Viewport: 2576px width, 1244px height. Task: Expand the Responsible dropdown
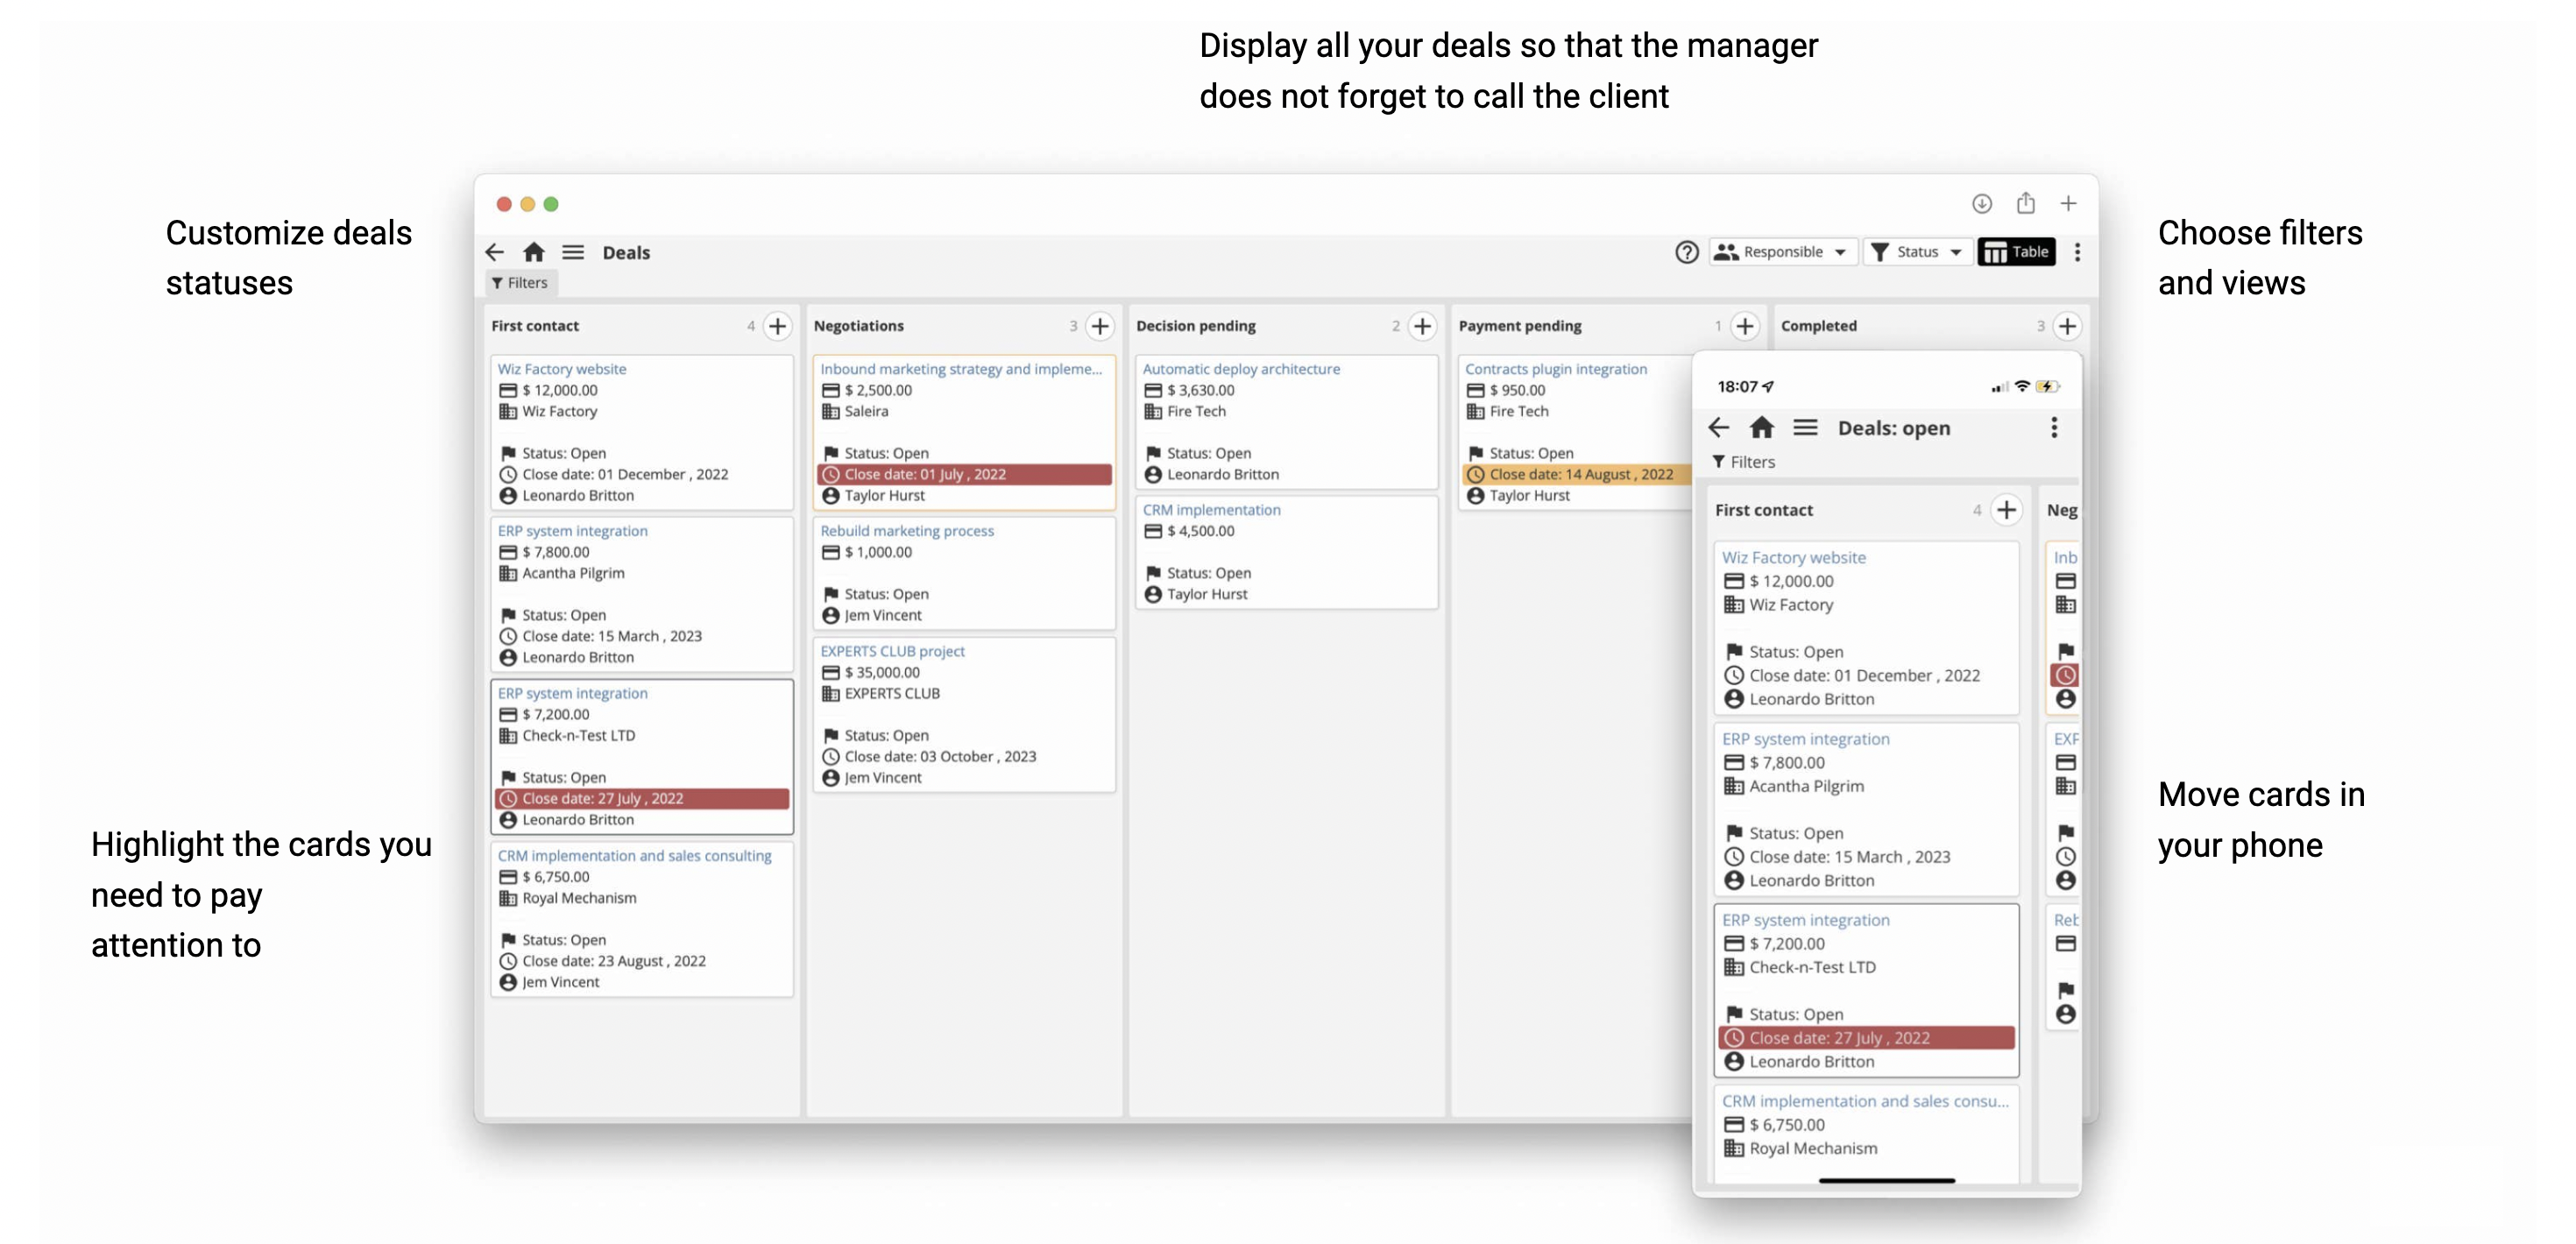1783,252
